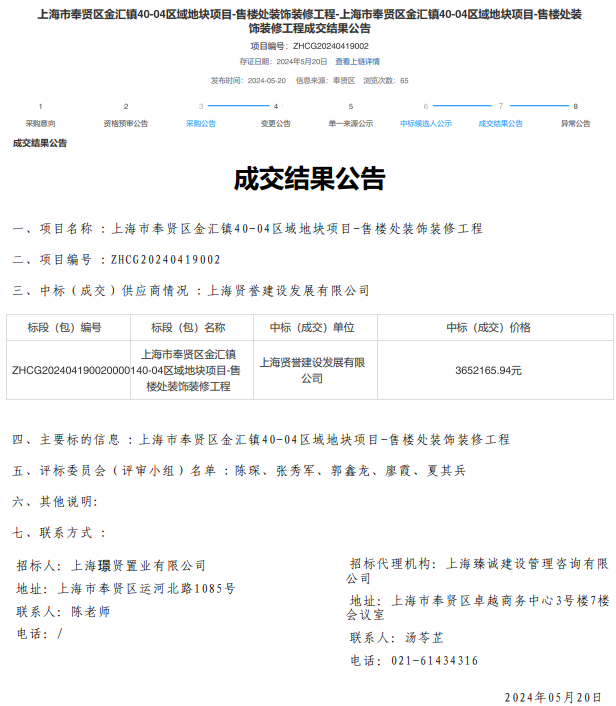This screenshot has width=616, height=706.
Task: Open the 资格预审公告 step
Action: [x=126, y=124]
